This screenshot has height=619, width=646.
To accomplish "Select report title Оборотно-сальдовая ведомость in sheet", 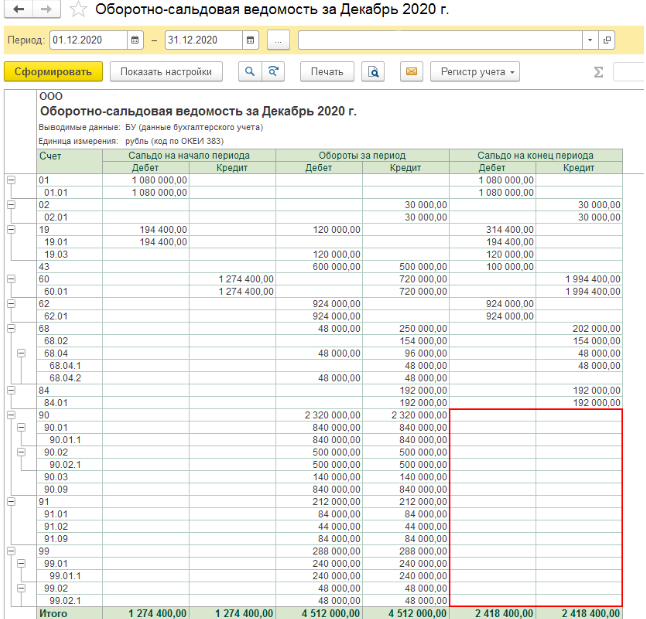I will [198, 111].
